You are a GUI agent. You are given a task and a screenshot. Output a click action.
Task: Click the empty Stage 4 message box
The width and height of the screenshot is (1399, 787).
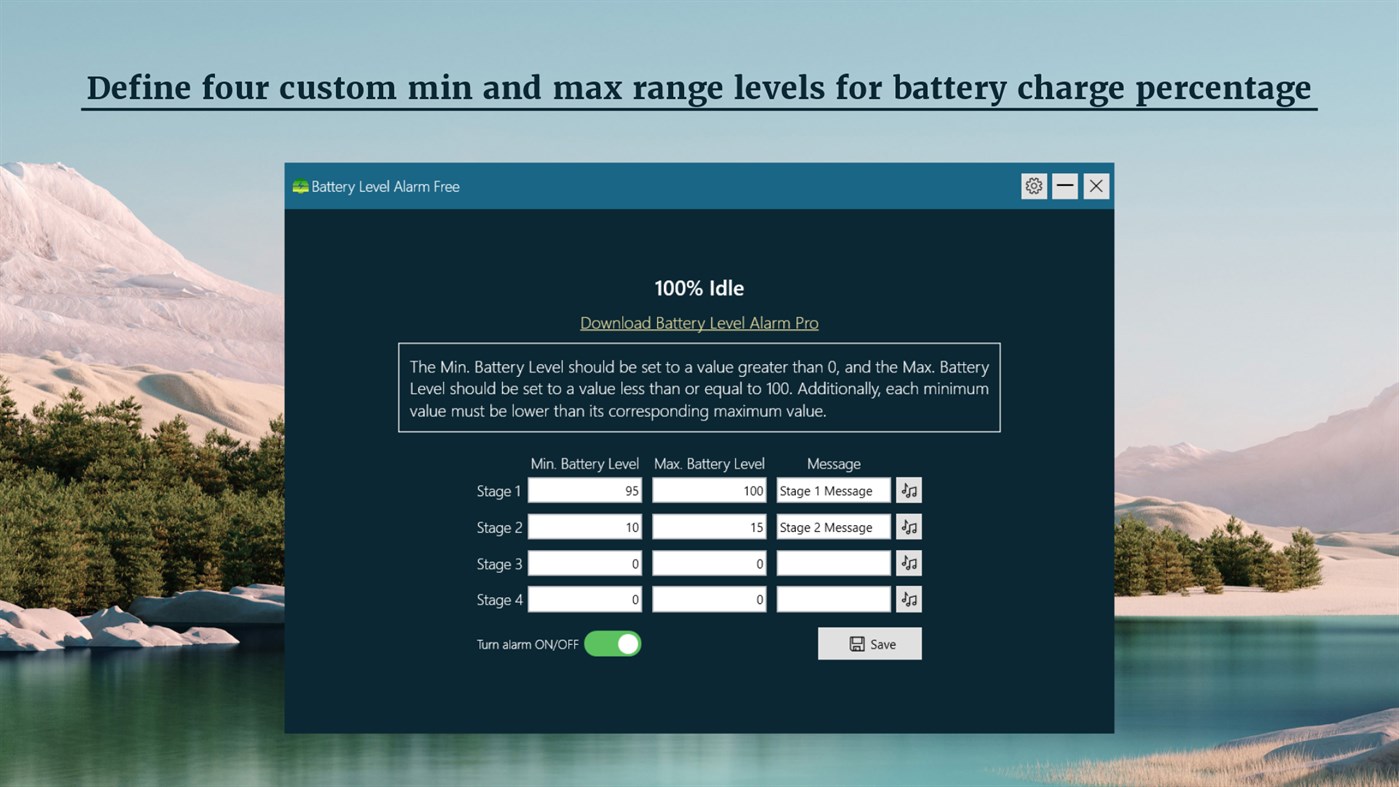[832, 599]
